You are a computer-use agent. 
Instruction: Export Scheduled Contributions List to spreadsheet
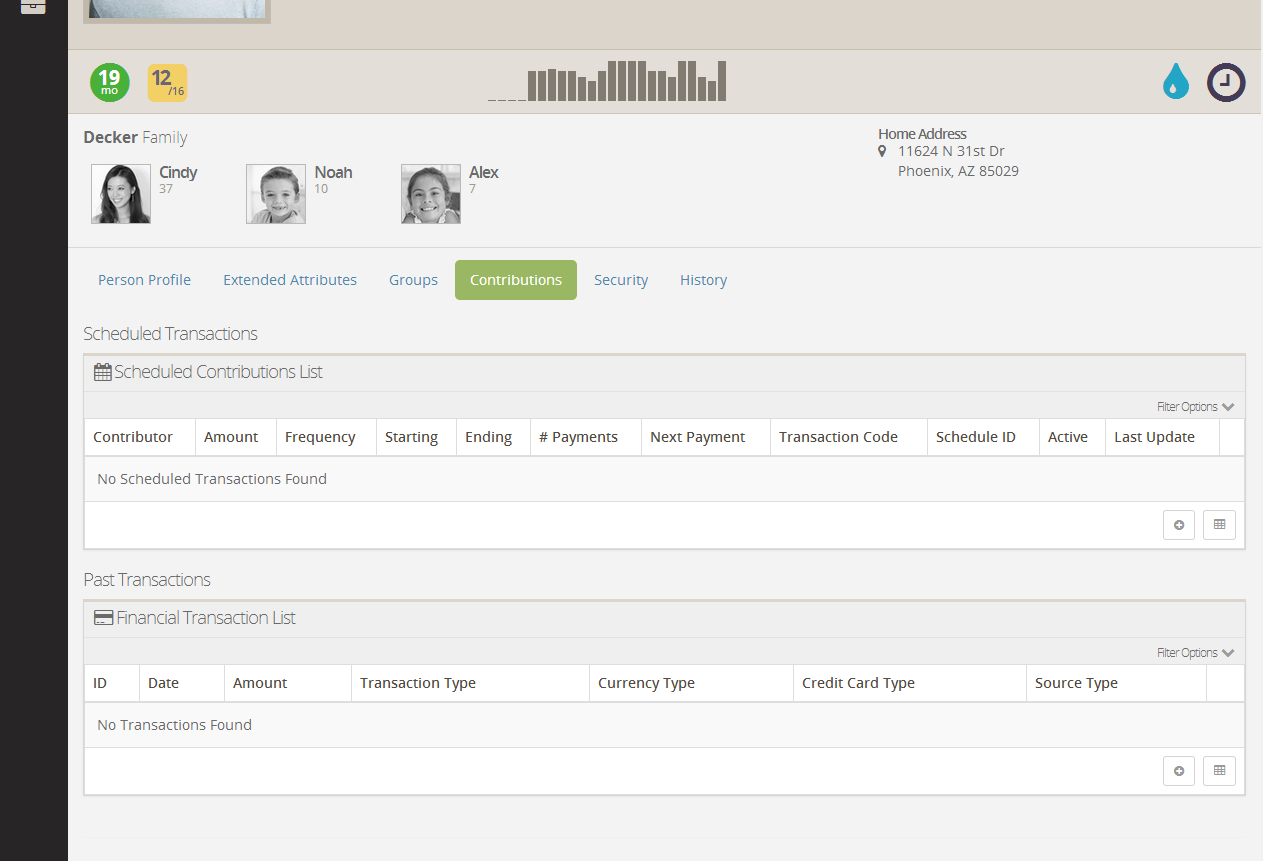[x=1219, y=525]
